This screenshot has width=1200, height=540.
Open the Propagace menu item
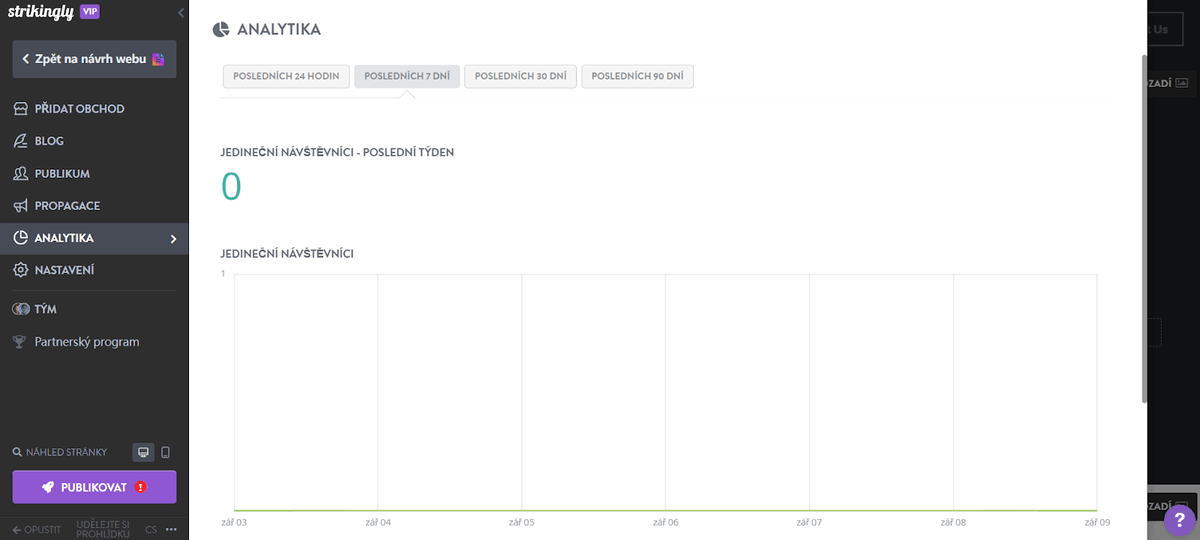[x=94, y=206]
